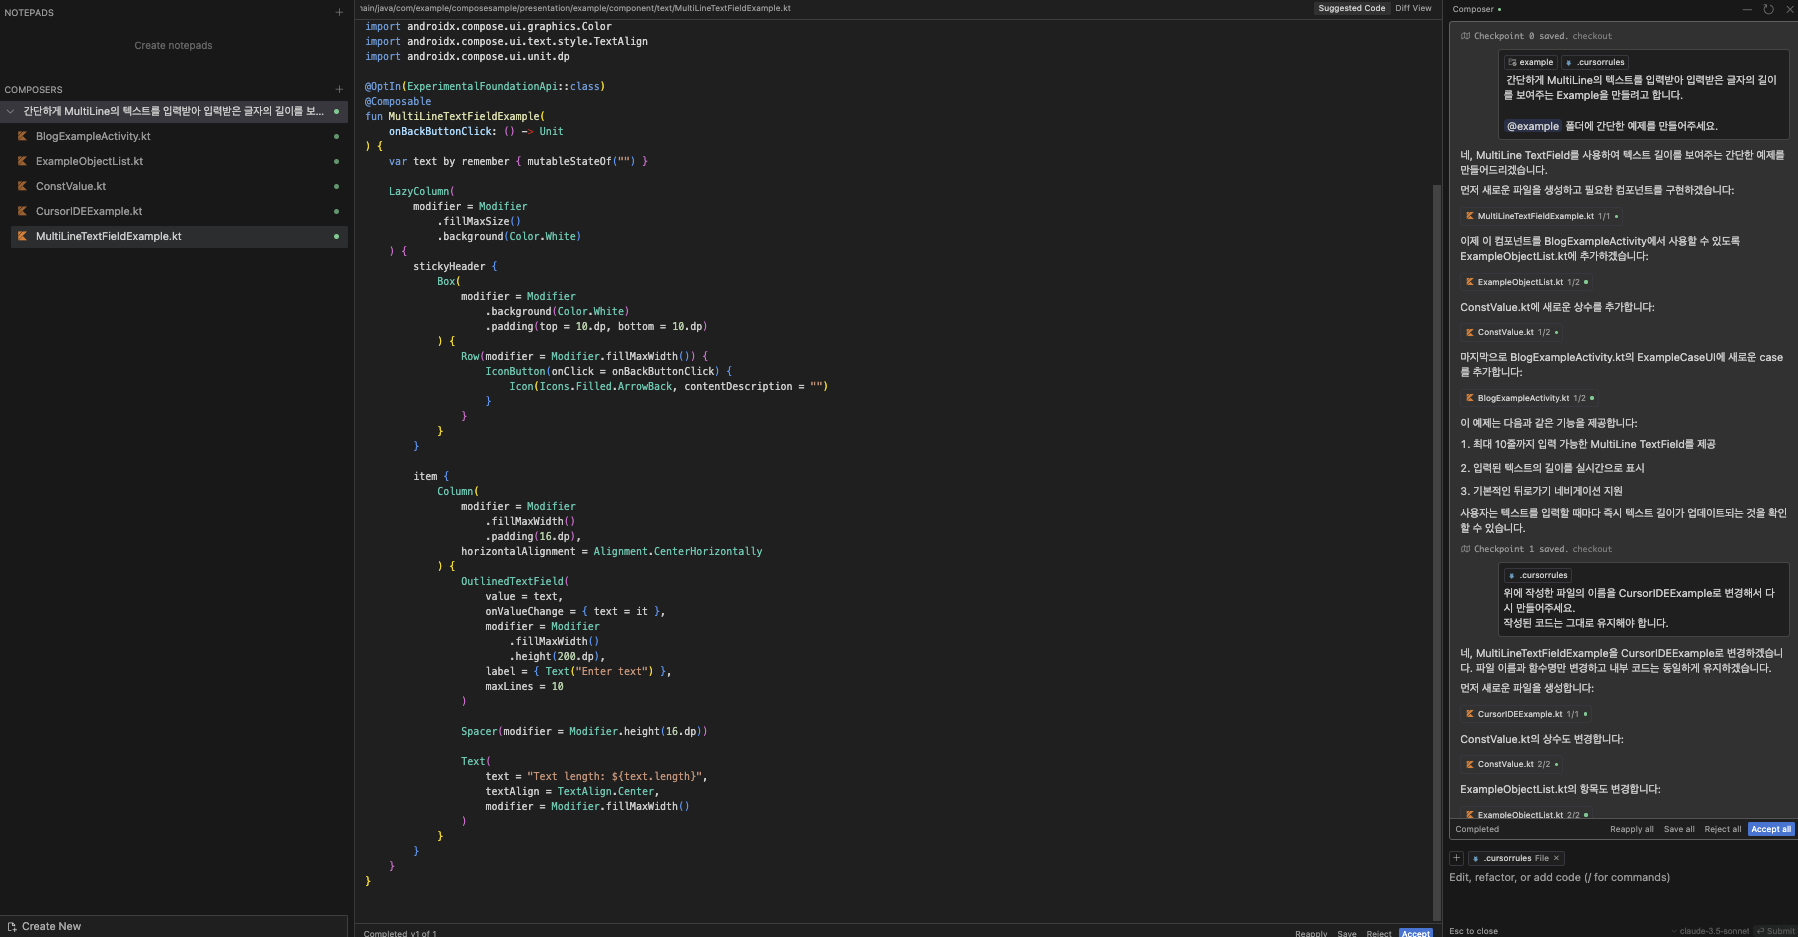1798x937 pixels.
Task: Click the Kotlin icon beside BlogExampleActivity.kt
Action: [x=22, y=136]
